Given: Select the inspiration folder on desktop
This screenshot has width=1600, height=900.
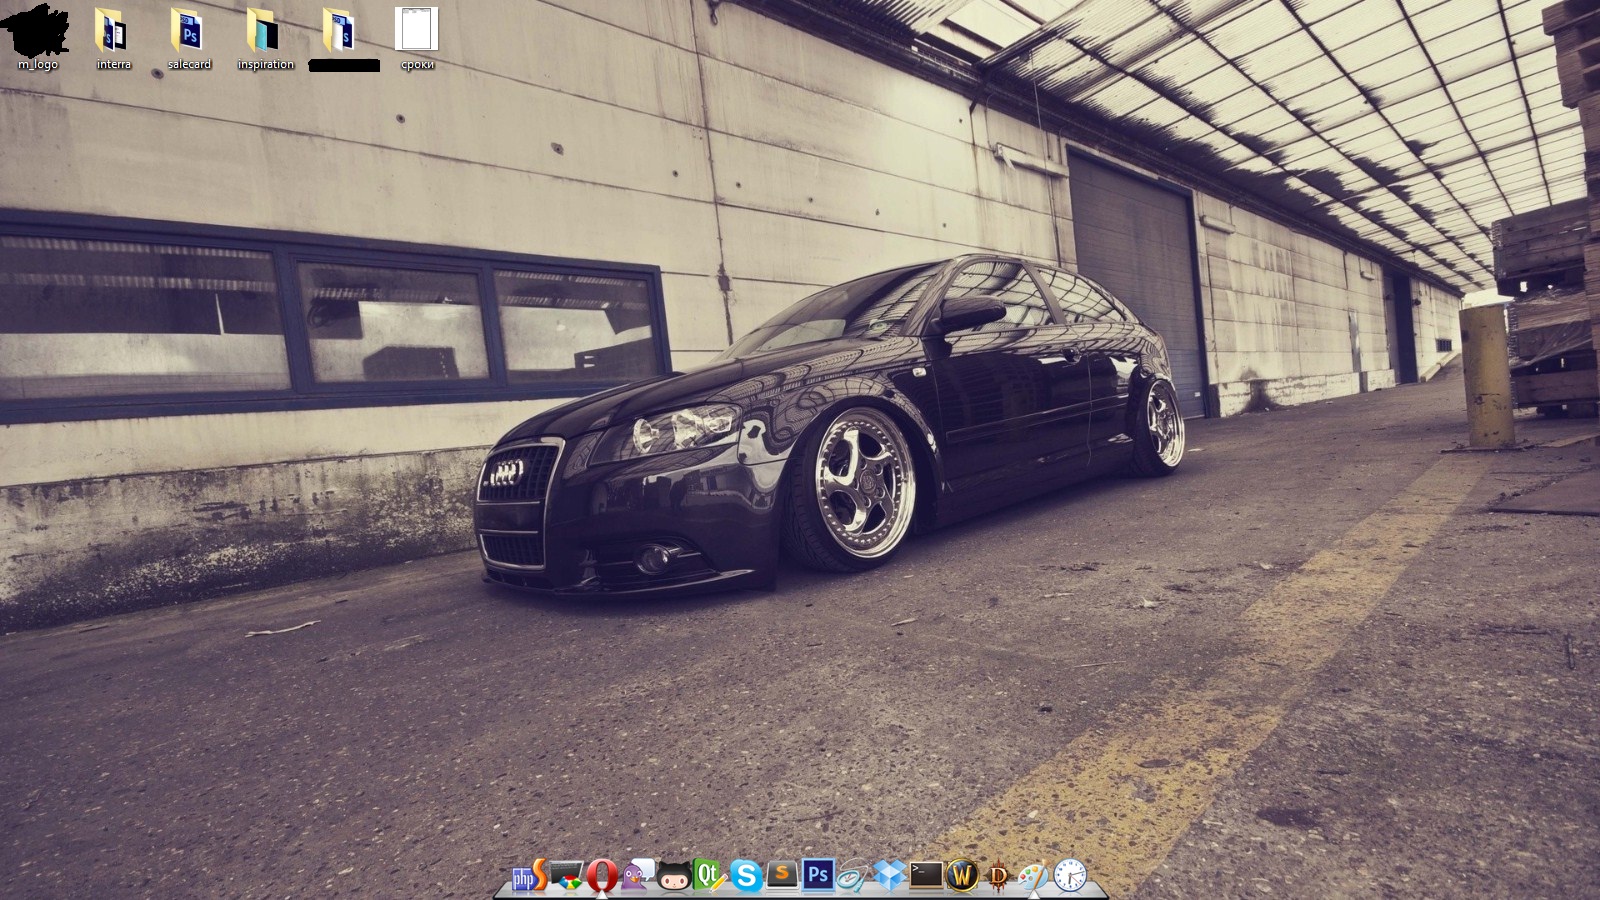Looking at the screenshot, I should (265, 38).
